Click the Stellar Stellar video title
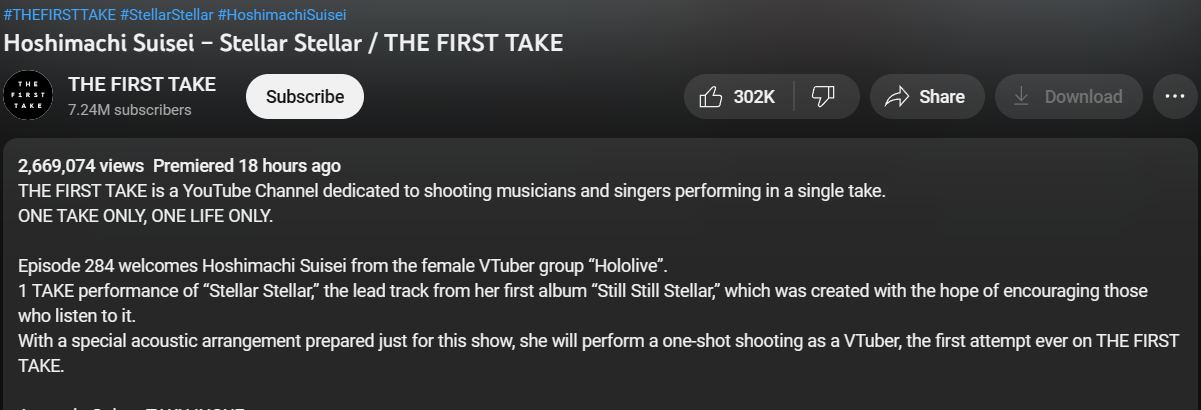This screenshot has width=1201, height=410. pos(283,43)
